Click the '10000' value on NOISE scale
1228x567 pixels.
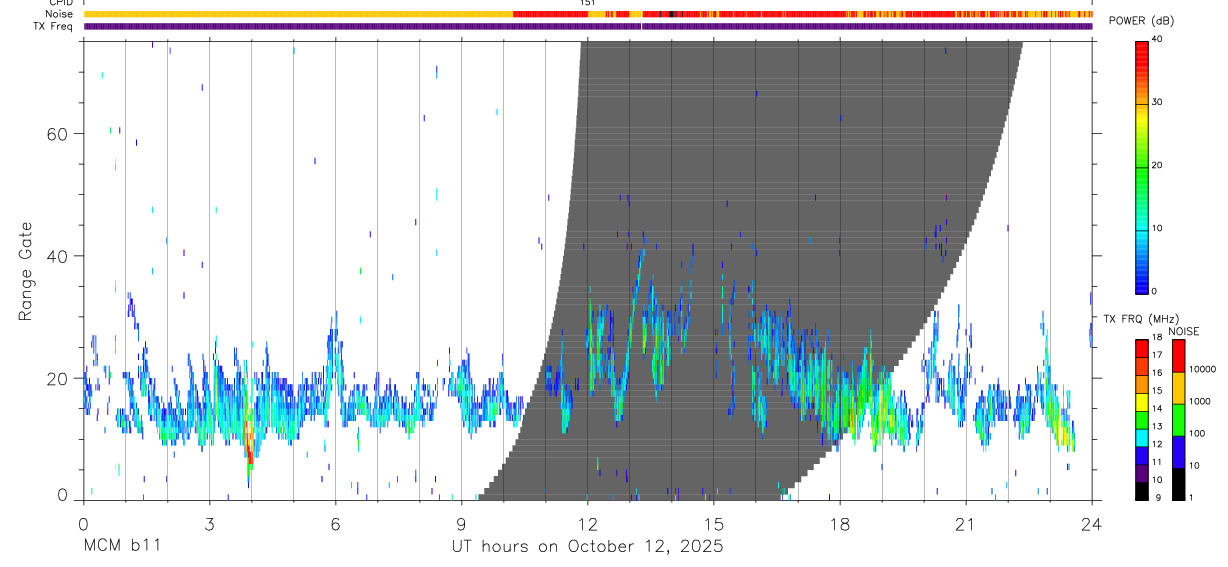coord(1203,369)
